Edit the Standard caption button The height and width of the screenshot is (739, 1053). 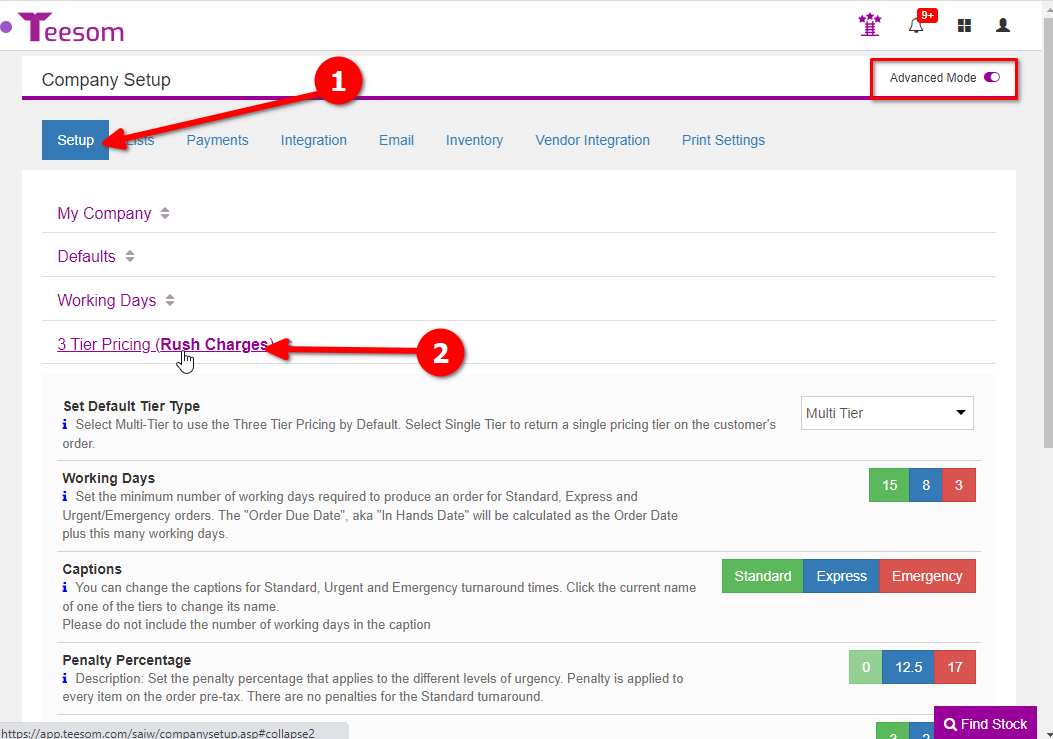(762, 576)
